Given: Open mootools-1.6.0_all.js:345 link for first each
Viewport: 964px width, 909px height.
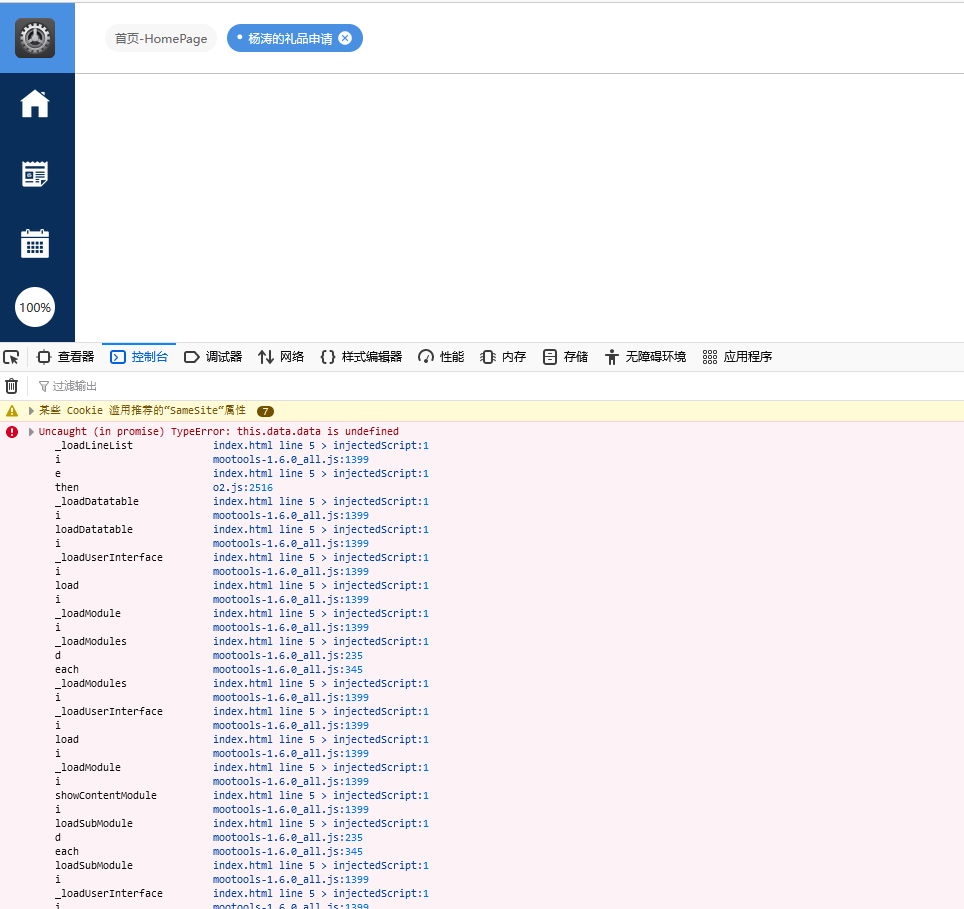Looking at the screenshot, I should click(288, 670).
